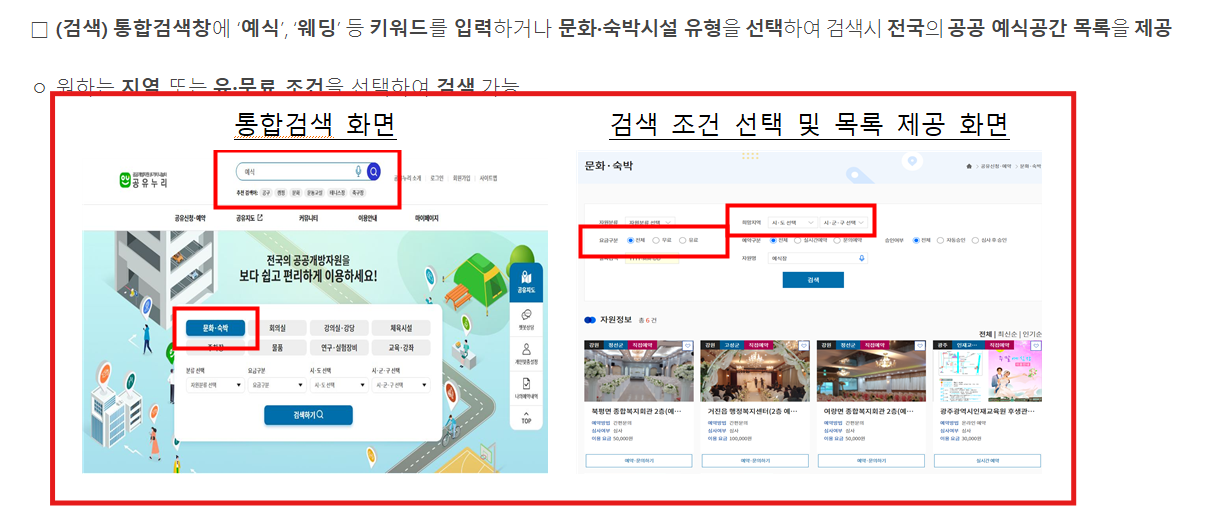
Task: Open the 자원분류 dropdown in the filter panel
Action: (x=649, y=222)
